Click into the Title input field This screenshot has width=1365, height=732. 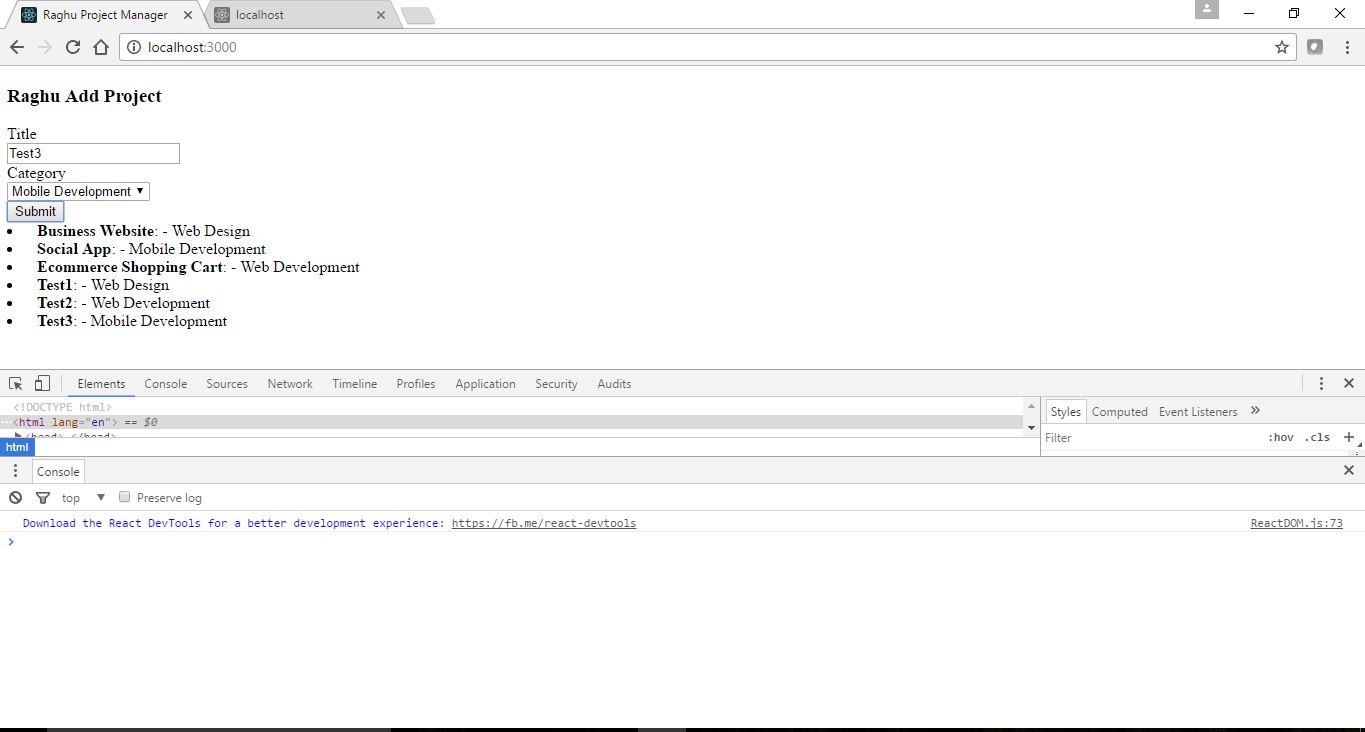[x=93, y=153]
